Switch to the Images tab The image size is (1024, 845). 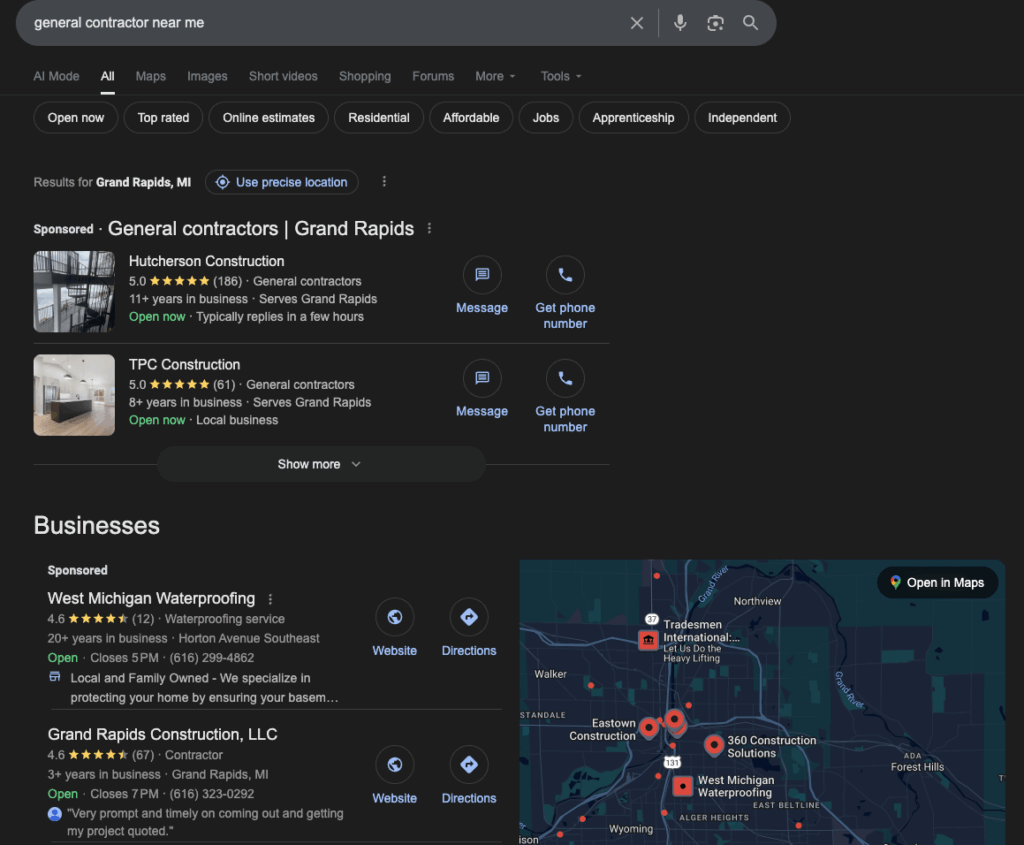(207, 76)
